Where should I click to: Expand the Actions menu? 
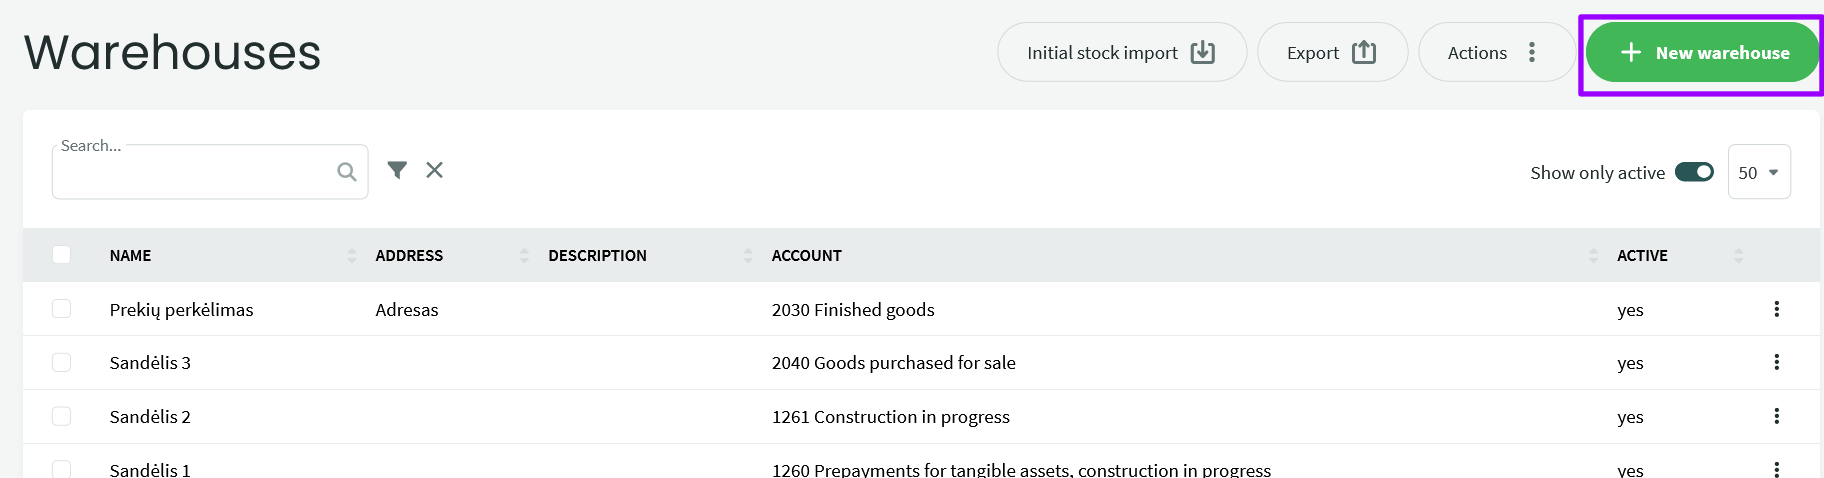(x=1494, y=53)
